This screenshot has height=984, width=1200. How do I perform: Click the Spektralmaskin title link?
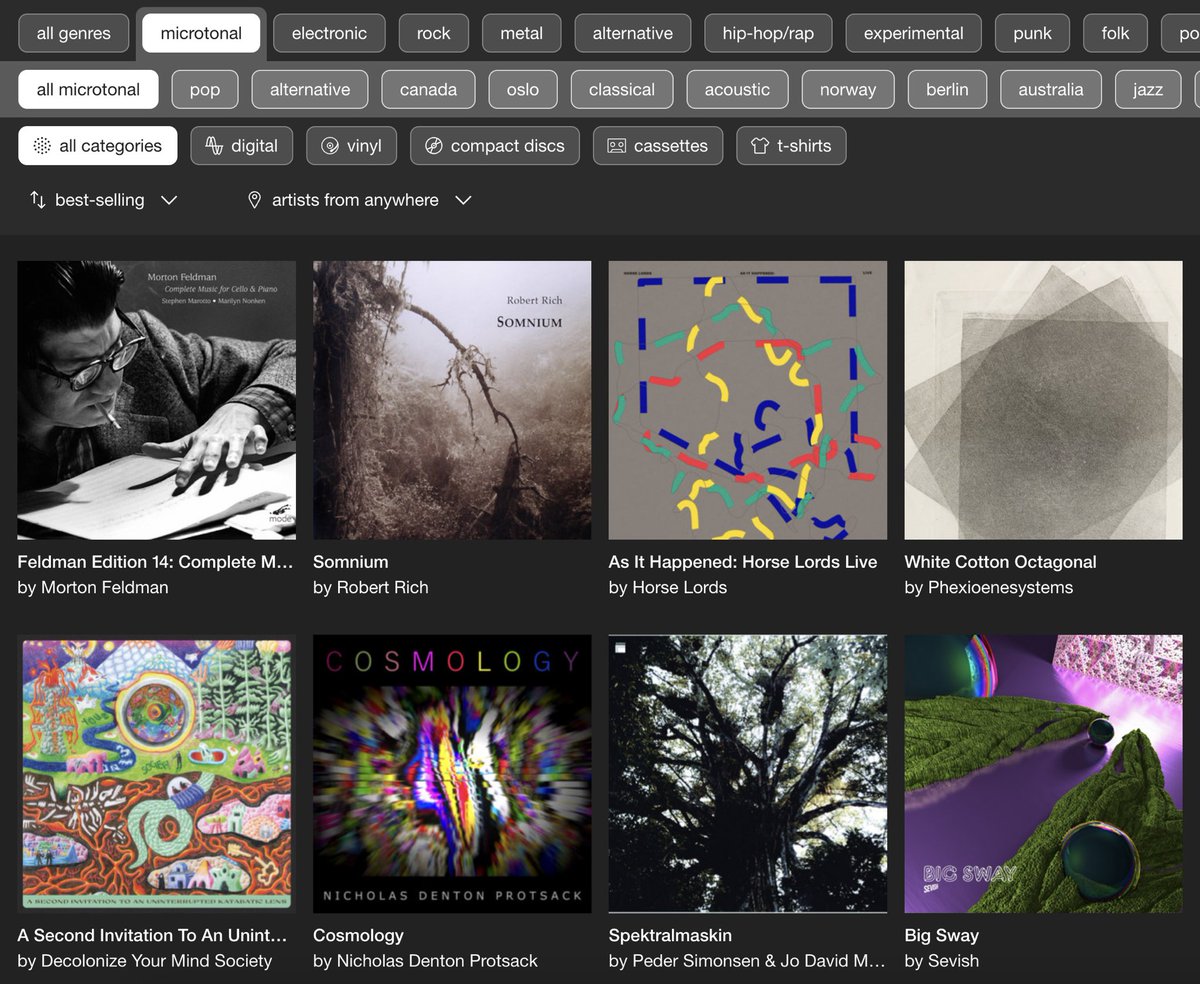pyautogui.click(x=670, y=936)
